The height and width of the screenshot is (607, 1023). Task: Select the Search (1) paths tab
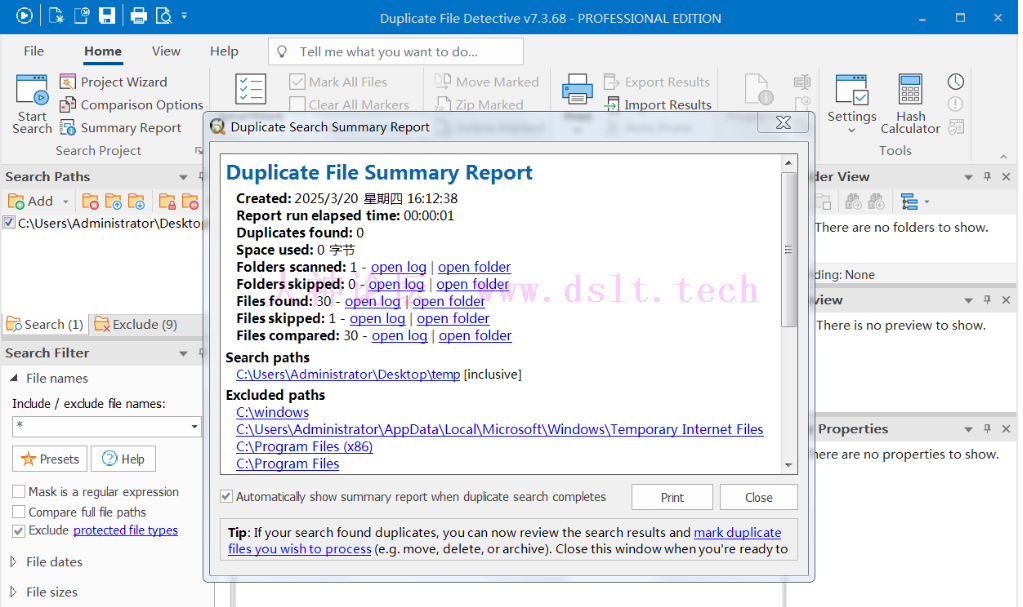45,324
